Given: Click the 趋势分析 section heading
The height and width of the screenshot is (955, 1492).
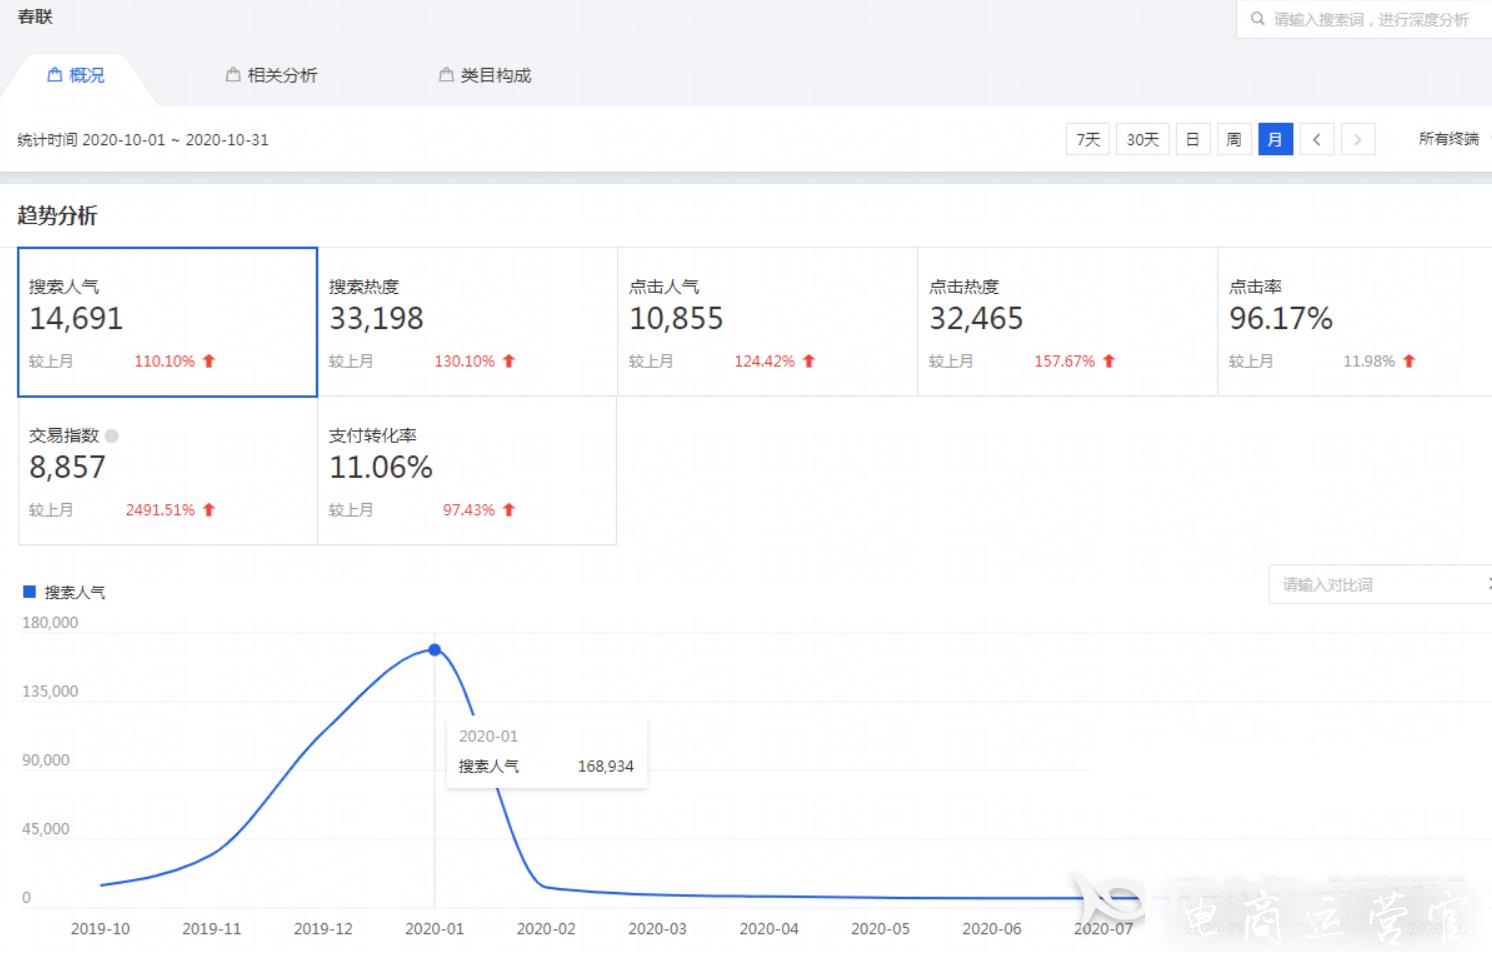Looking at the screenshot, I should [57, 215].
